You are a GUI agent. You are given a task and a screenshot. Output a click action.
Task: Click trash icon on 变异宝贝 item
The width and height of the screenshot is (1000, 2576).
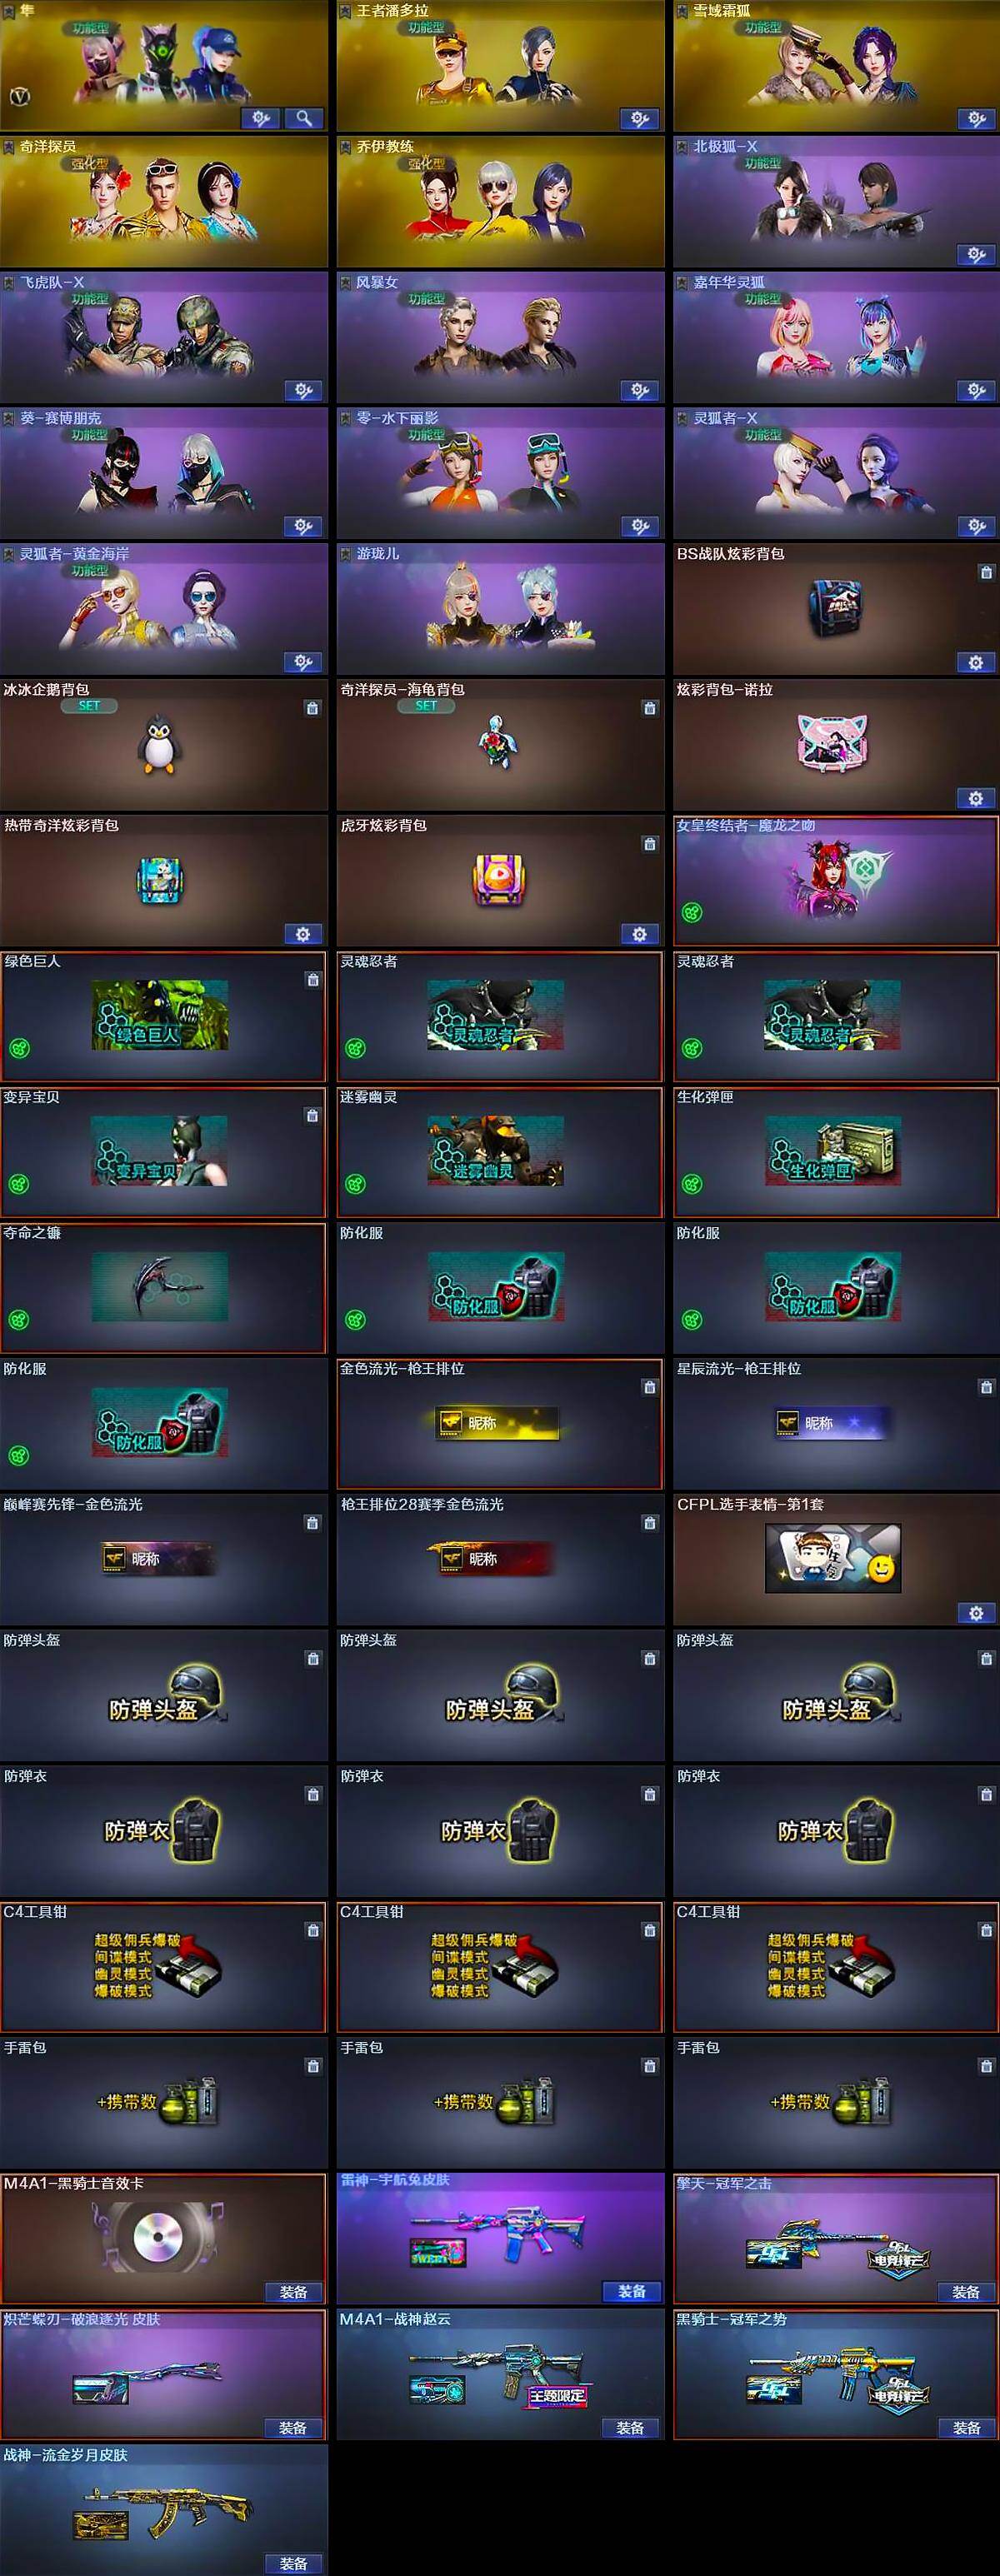pyautogui.click(x=312, y=1115)
